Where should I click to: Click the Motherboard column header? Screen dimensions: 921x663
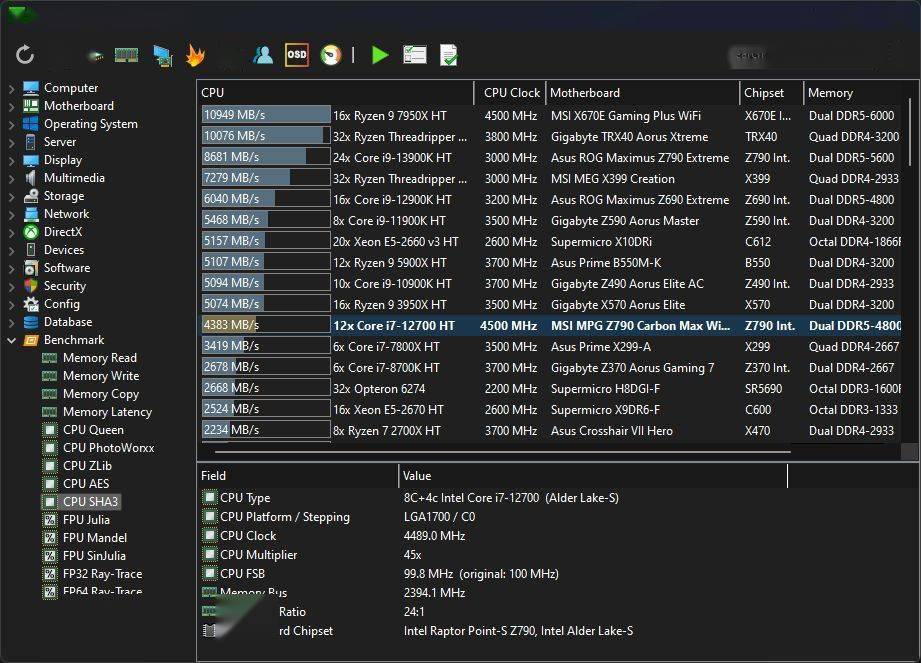tap(585, 93)
